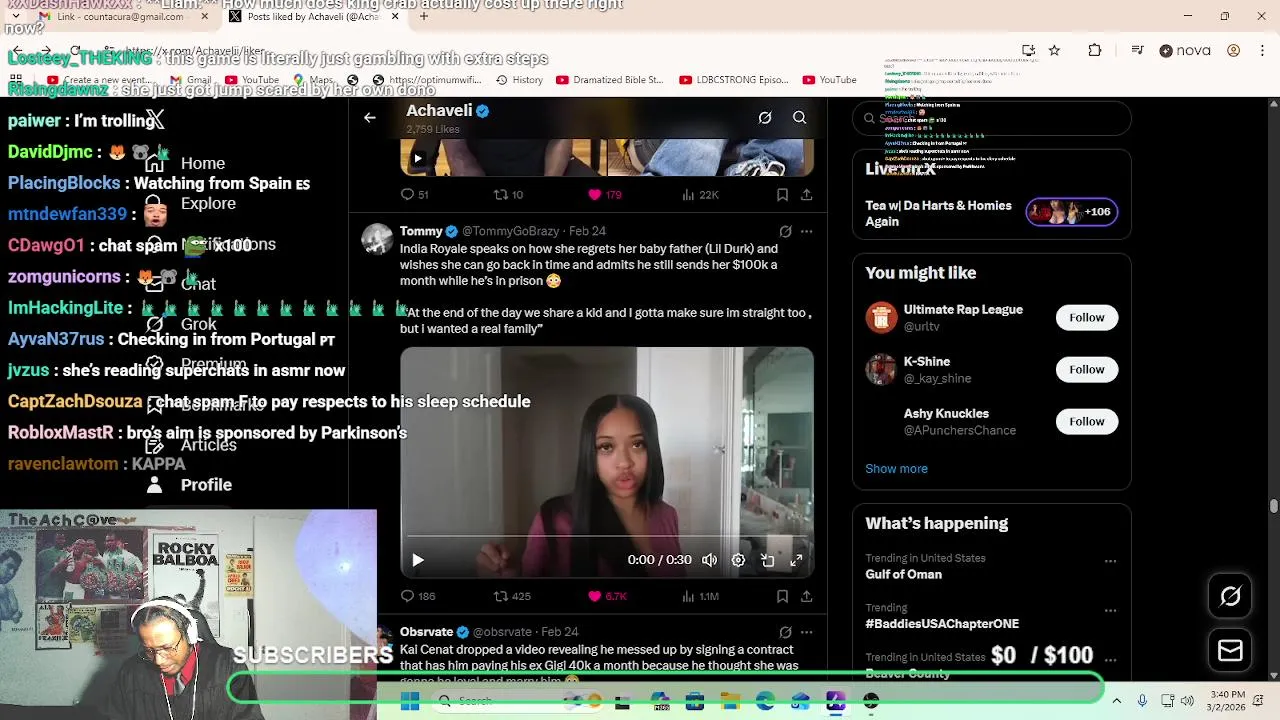Open the nova profile chip in Chrome
1280x720 pixels.
click(x=1187, y=51)
